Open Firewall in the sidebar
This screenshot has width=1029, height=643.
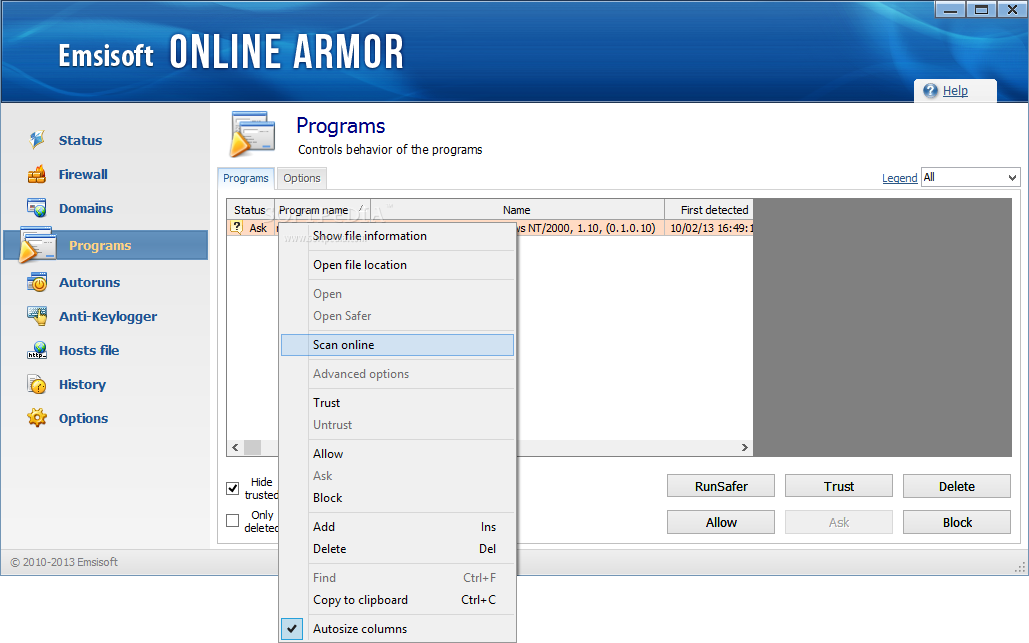(x=83, y=174)
